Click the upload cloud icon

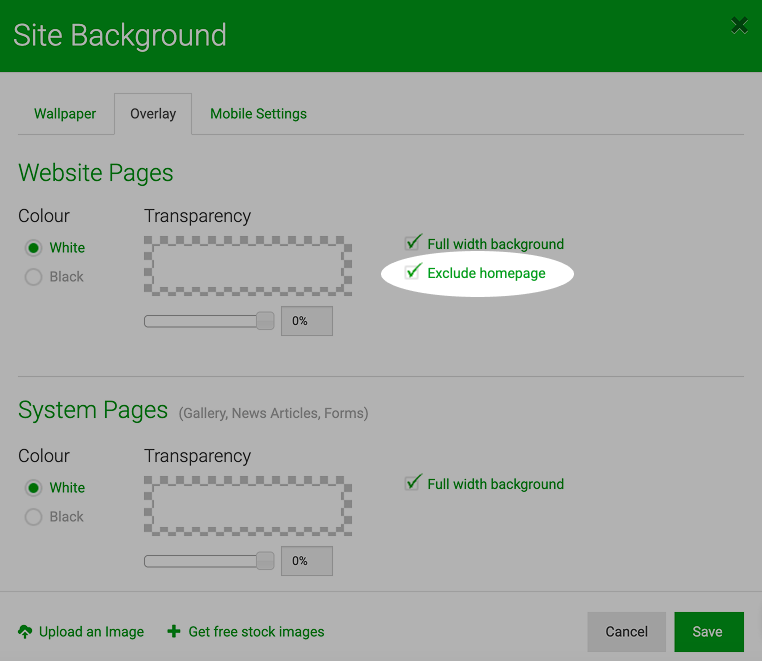(x=25, y=631)
